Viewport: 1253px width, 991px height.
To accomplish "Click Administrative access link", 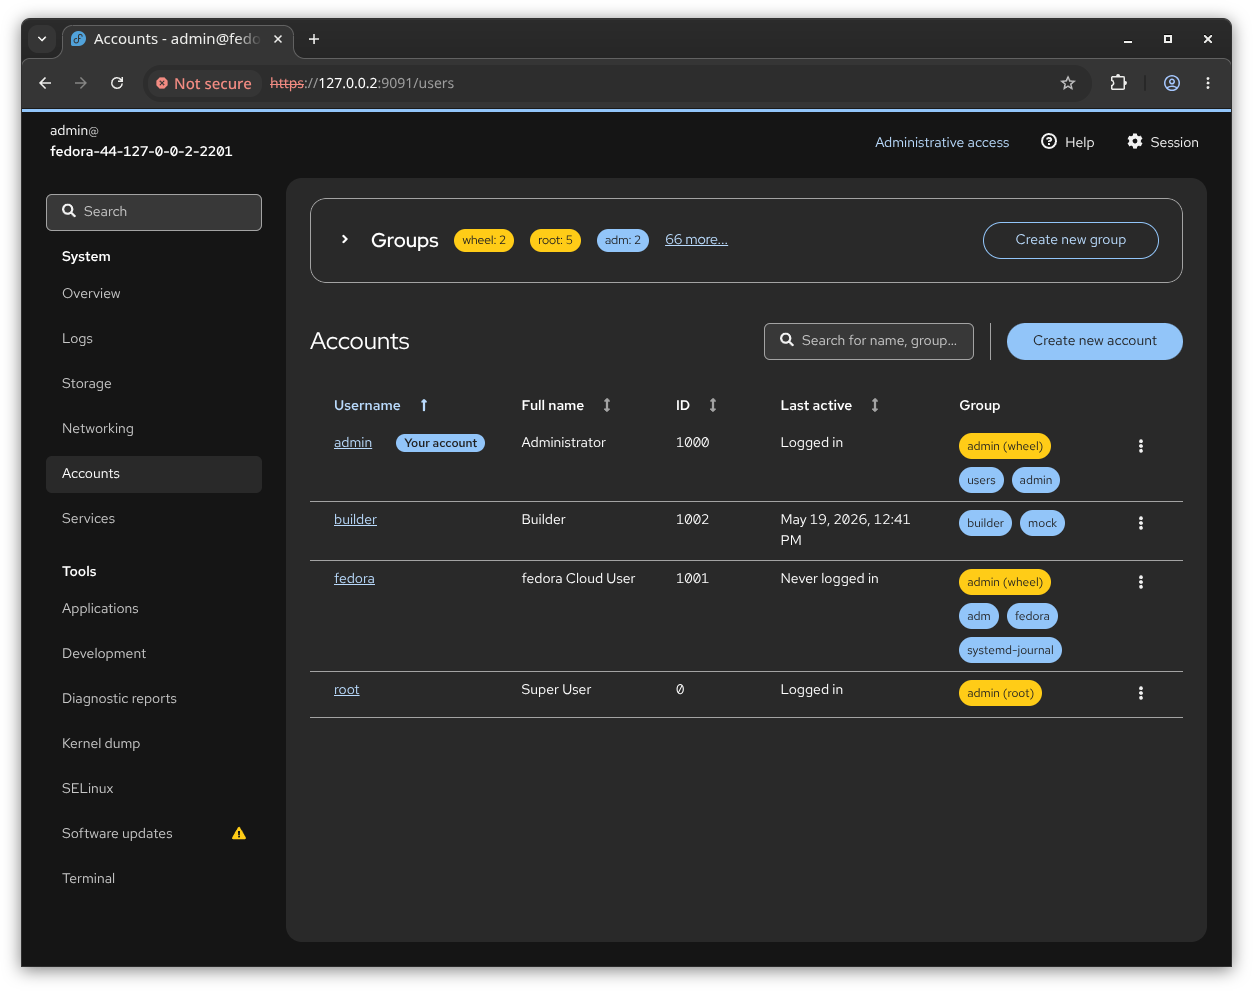I will [942, 142].
